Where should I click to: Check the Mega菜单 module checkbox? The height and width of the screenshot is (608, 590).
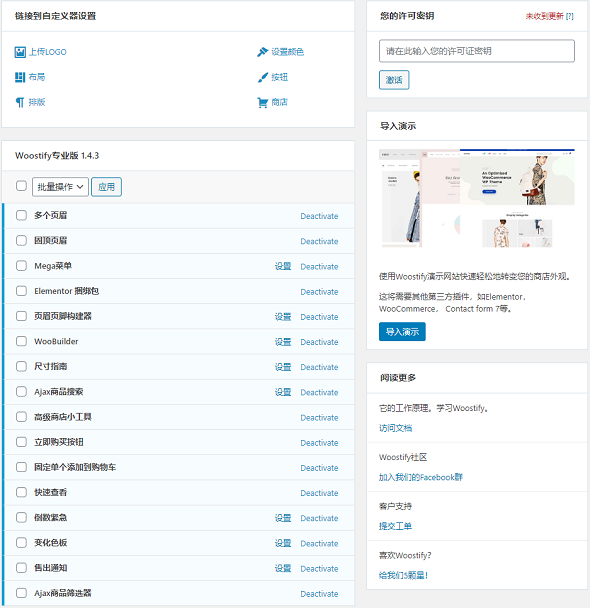[x=21, y=266]
